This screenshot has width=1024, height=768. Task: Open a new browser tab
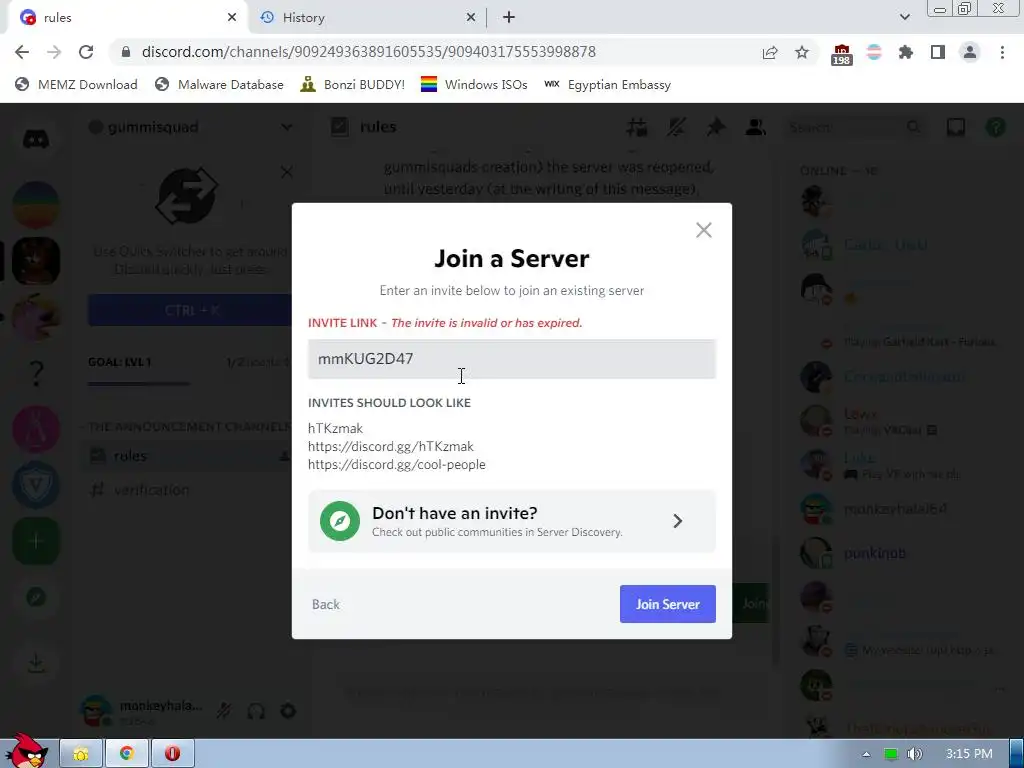click(509, 18)
